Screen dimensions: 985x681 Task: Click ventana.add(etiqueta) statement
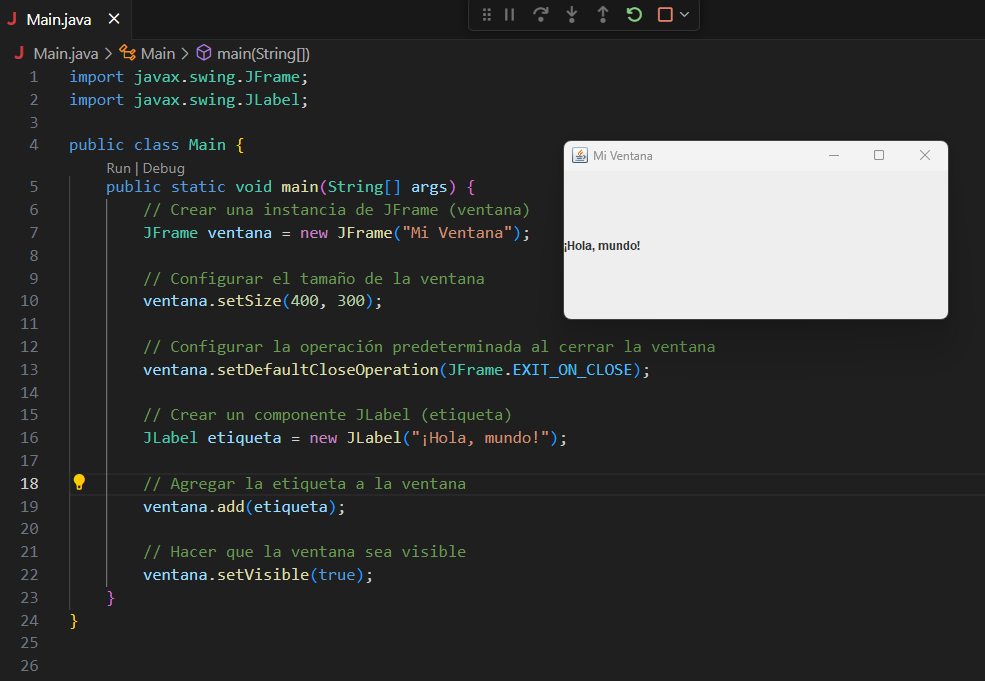pos(244,506)
